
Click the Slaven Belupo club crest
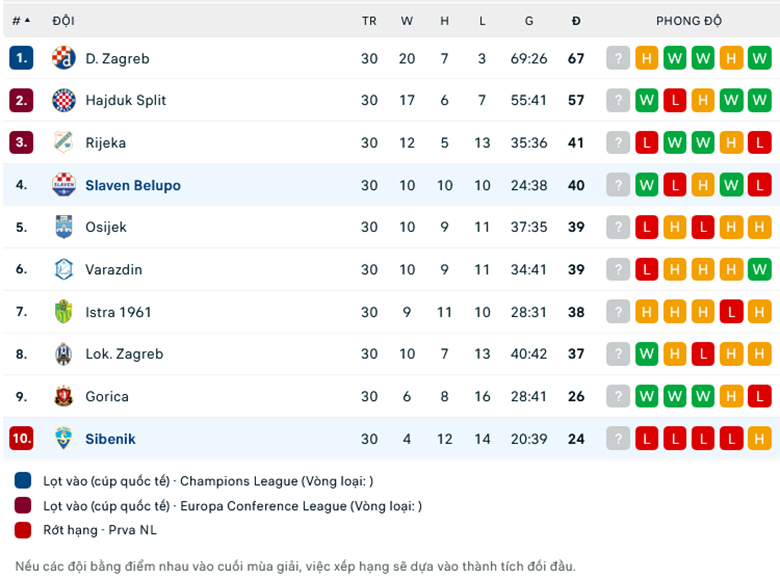[x=64, y=185]
